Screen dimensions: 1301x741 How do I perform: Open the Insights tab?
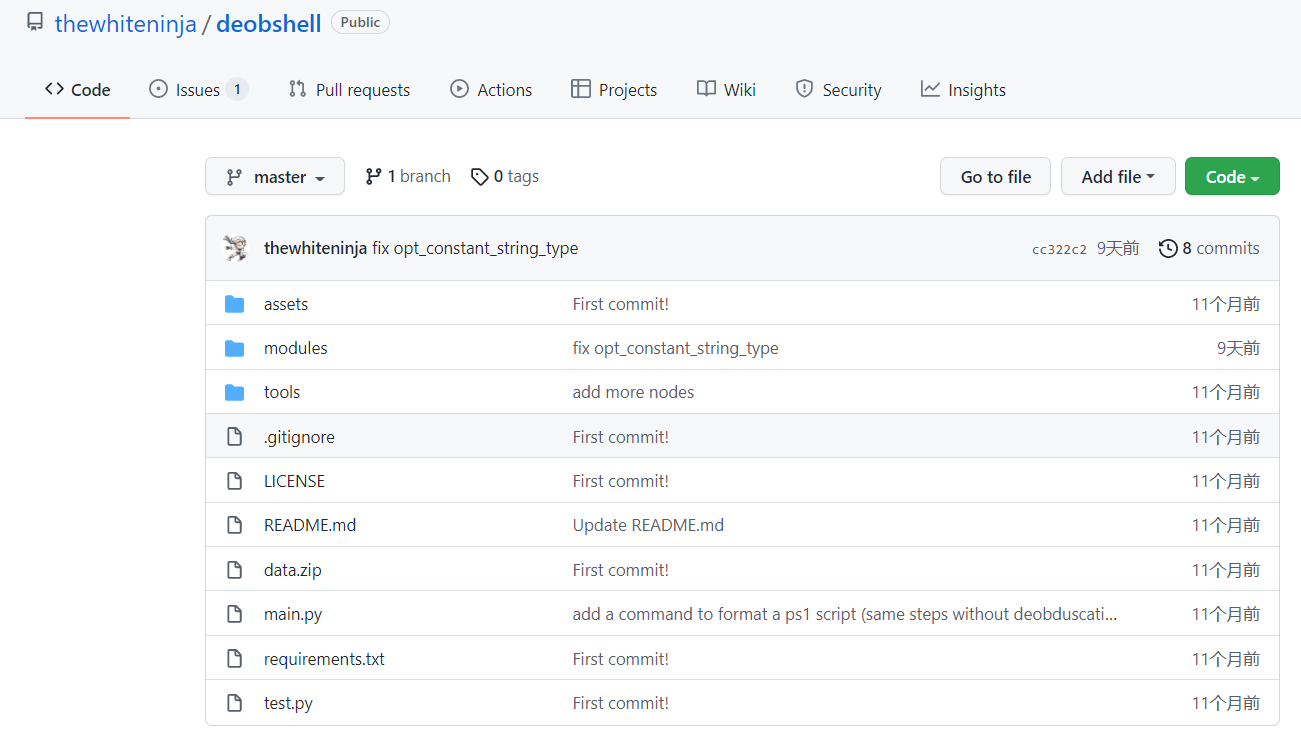tap(963, 90)
